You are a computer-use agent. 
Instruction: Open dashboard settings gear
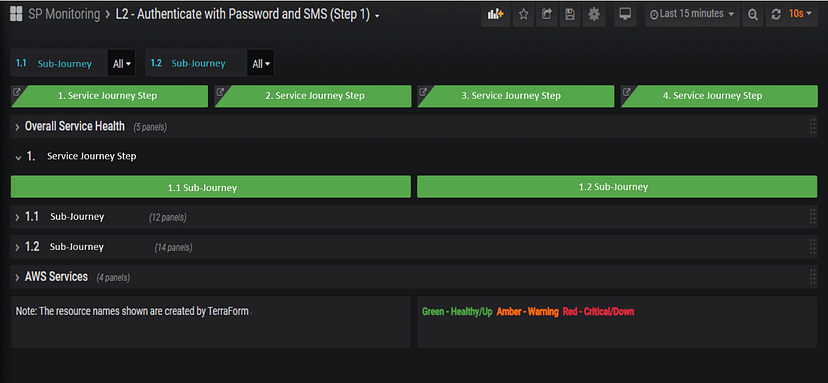(x=594, y=15)
